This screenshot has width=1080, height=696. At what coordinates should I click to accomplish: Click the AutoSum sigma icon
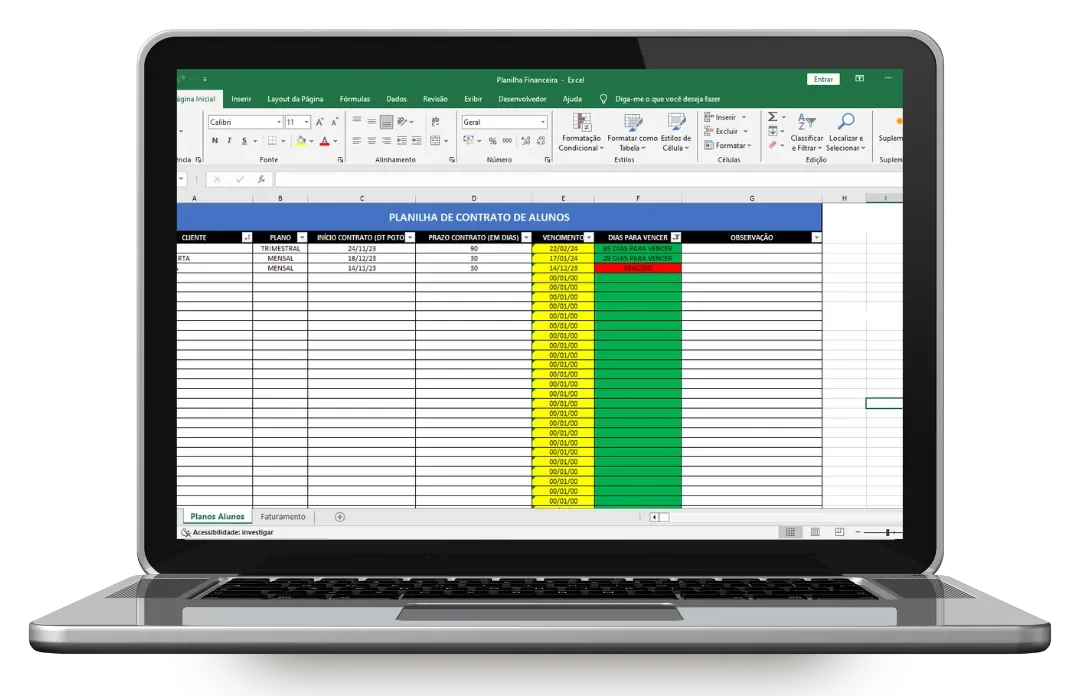click(x=773, y=117)
